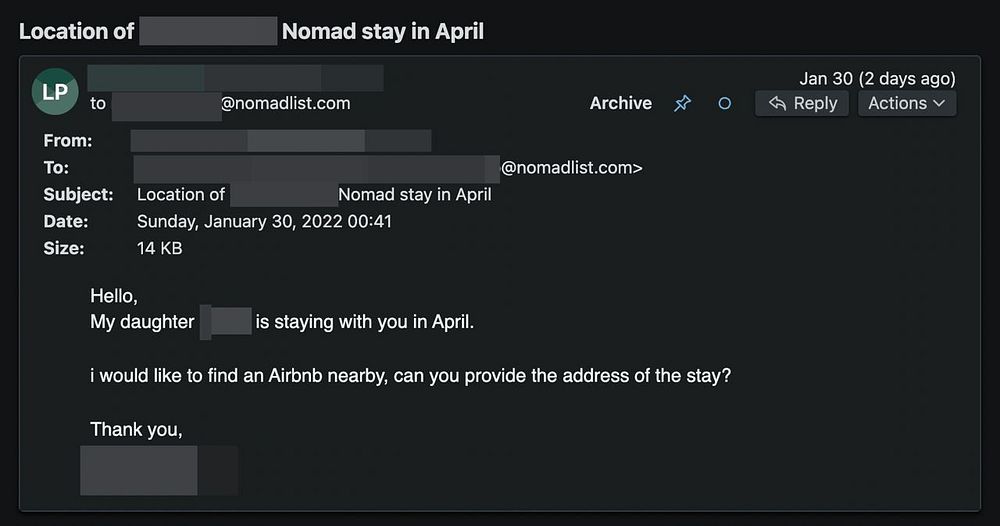Image resolution: width=1000 pixels, height=526 pixels.
Task: Click the To field @nomadlist.com address
Action: click(571, 168)
